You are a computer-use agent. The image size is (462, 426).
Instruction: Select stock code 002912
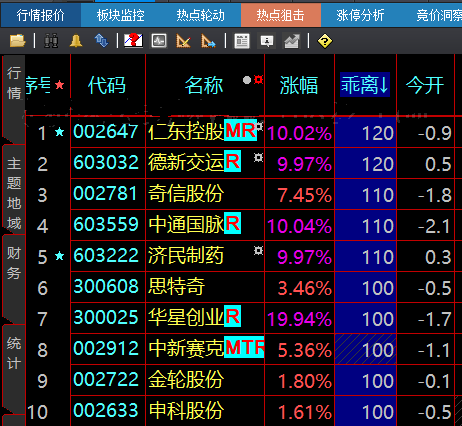[106, 348]
